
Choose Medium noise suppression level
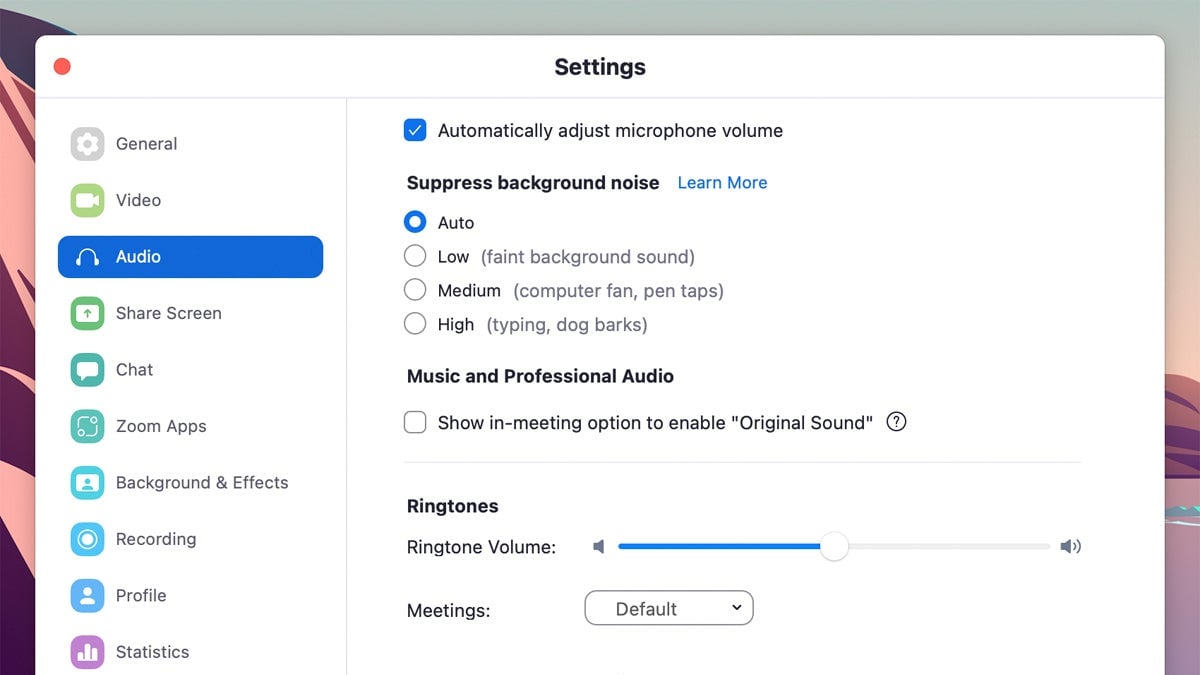pos(415,290)
